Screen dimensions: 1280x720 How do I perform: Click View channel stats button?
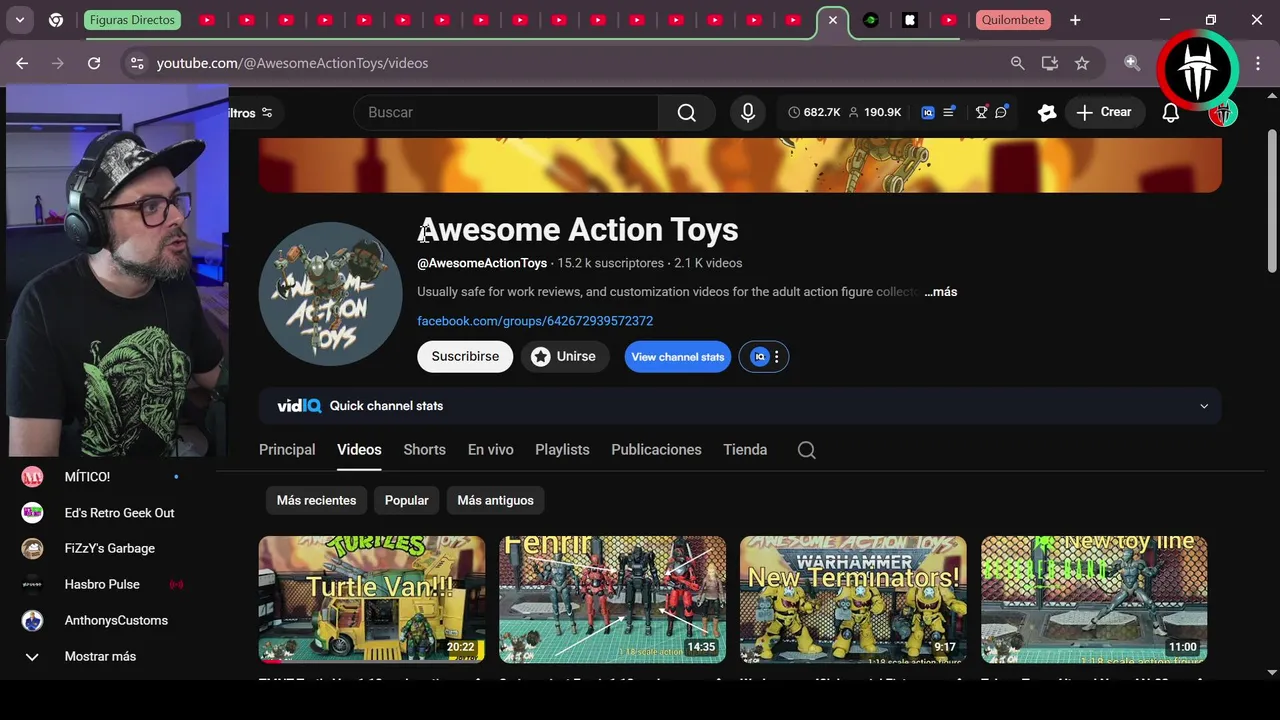pos(678,357)
